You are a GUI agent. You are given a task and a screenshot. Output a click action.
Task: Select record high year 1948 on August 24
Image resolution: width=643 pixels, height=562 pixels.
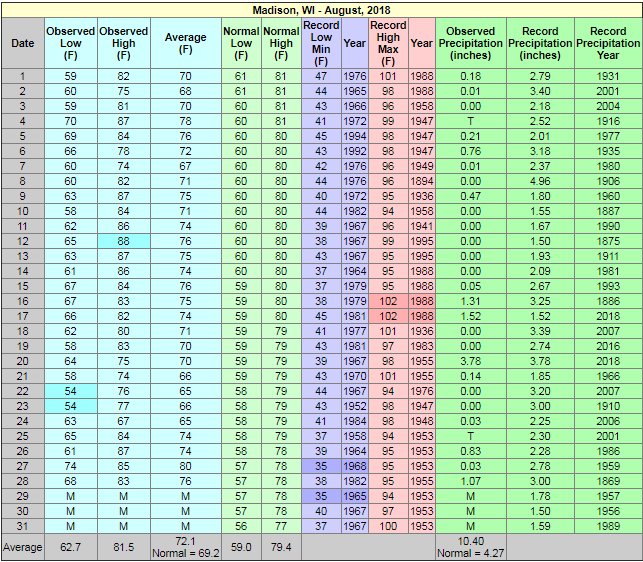422,421
